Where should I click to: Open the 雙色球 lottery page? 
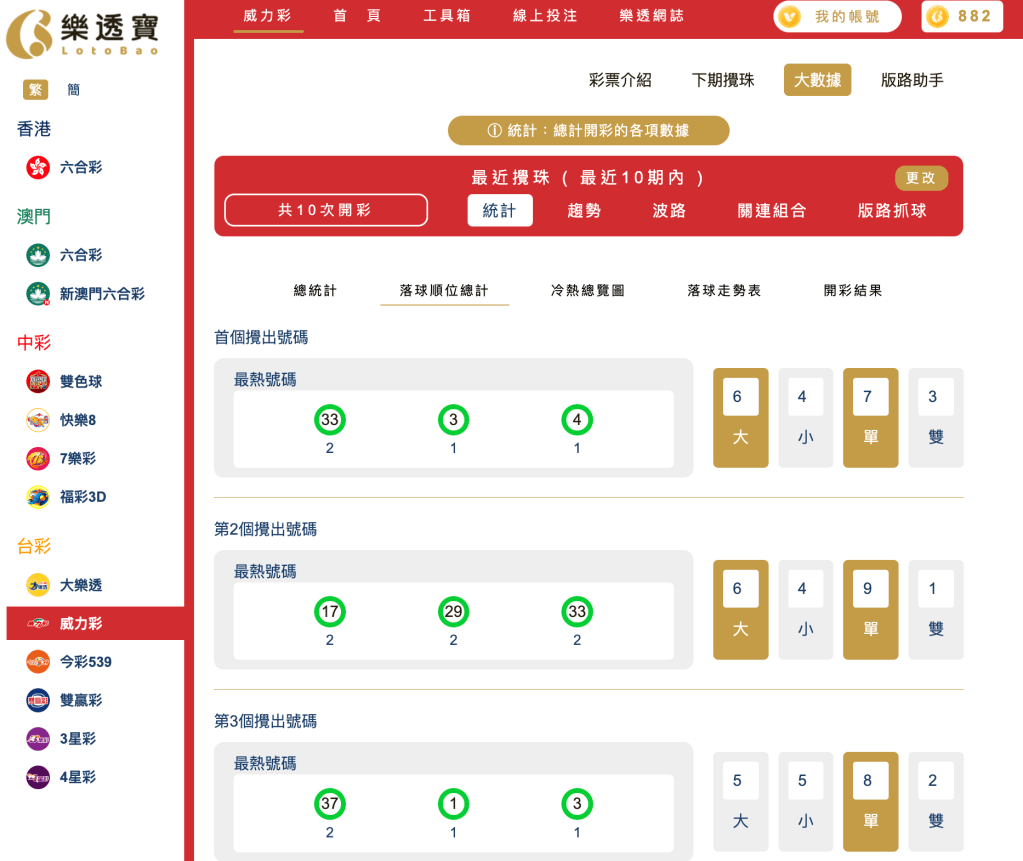pos(37,381)
